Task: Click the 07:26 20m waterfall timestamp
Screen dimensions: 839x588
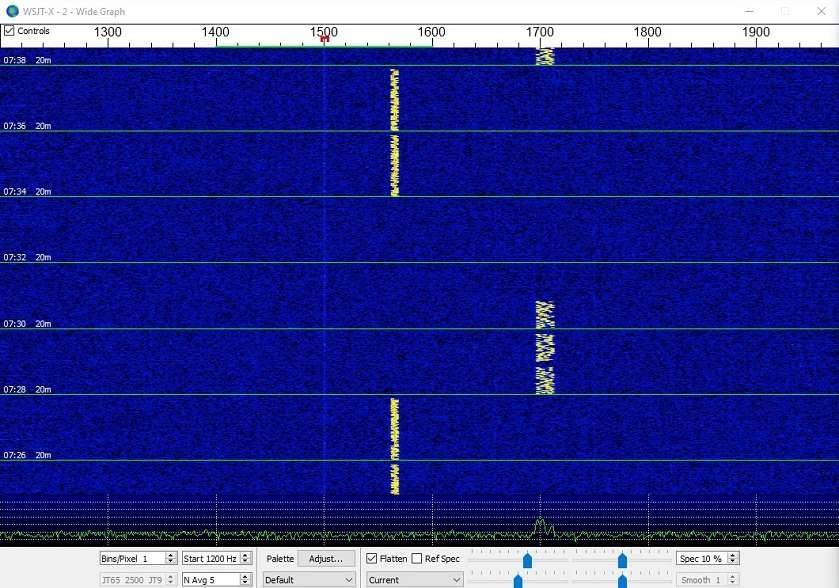Action: pos(27,455)
